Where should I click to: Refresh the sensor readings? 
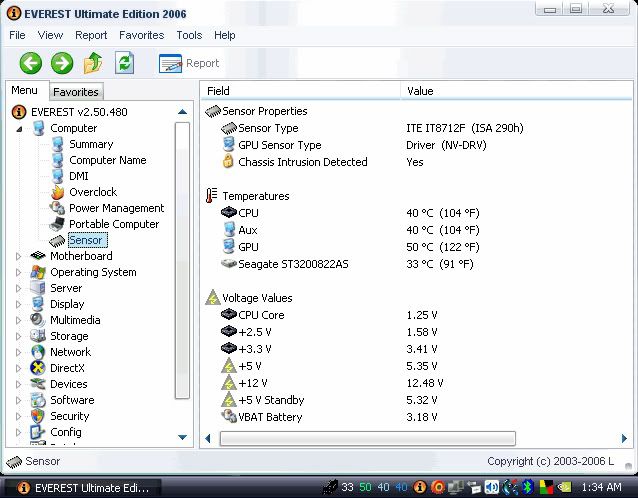[x=124, y=63]
